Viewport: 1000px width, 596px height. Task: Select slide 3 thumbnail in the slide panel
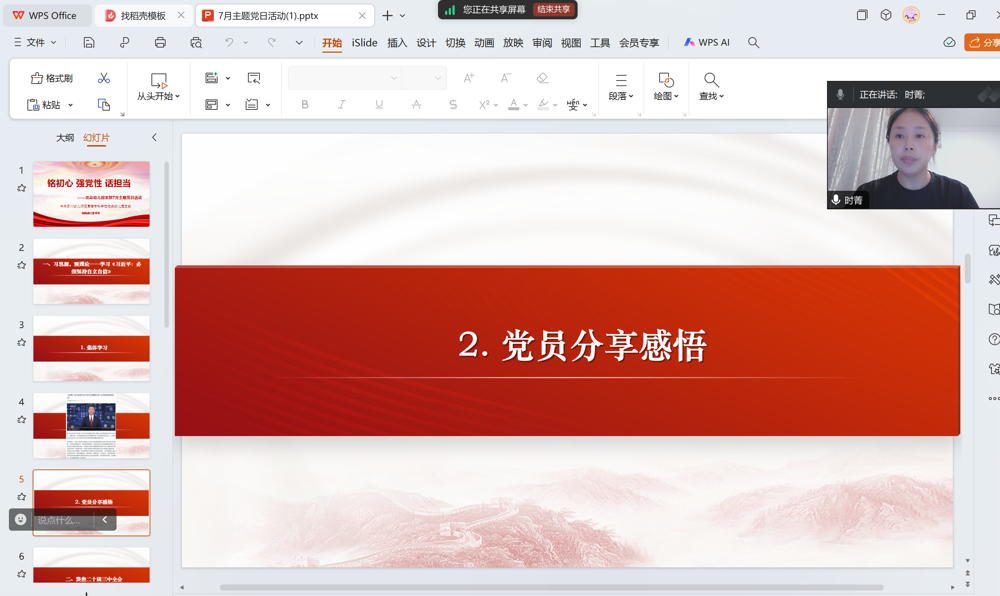tap(91, 348)
